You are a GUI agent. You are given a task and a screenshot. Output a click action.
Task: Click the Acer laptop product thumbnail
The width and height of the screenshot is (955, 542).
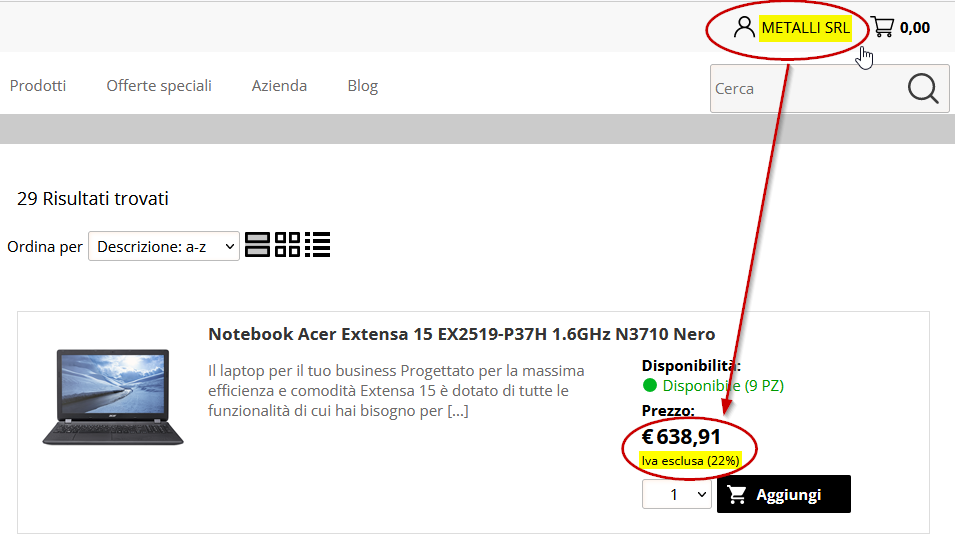(113, 396)
